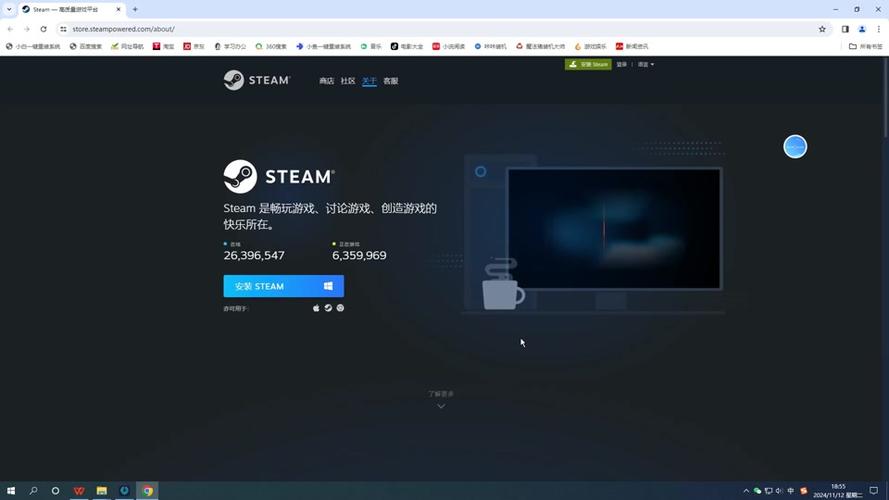Open the 社区 community menu

[x=348, y=81]
